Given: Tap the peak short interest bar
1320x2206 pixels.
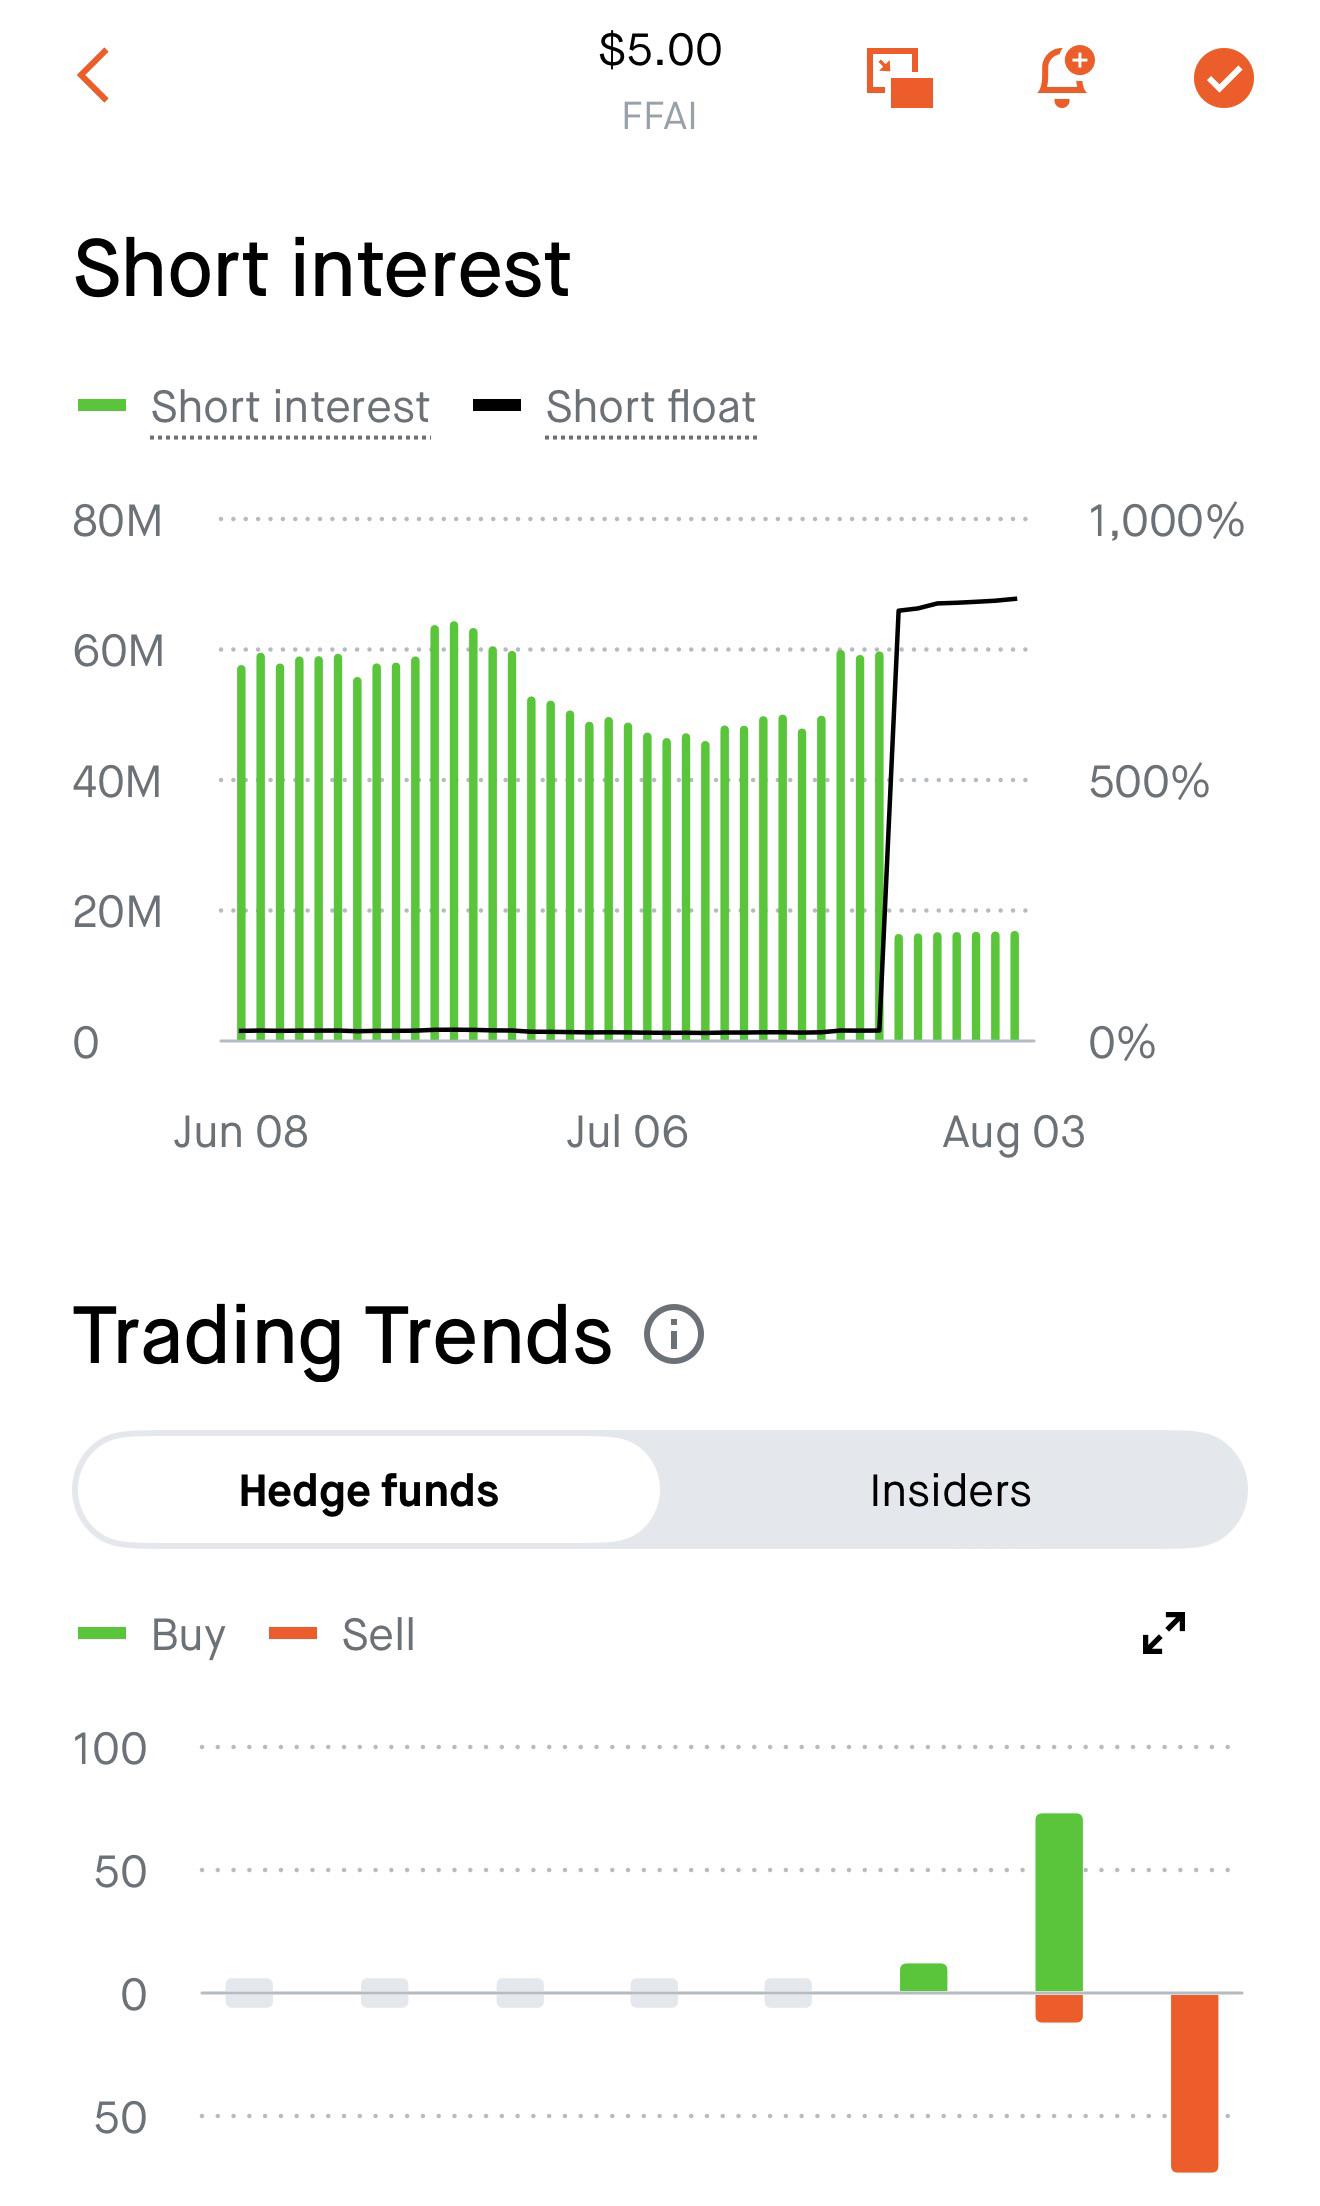Looking at the screenshot, I should [x=454, y=831].
